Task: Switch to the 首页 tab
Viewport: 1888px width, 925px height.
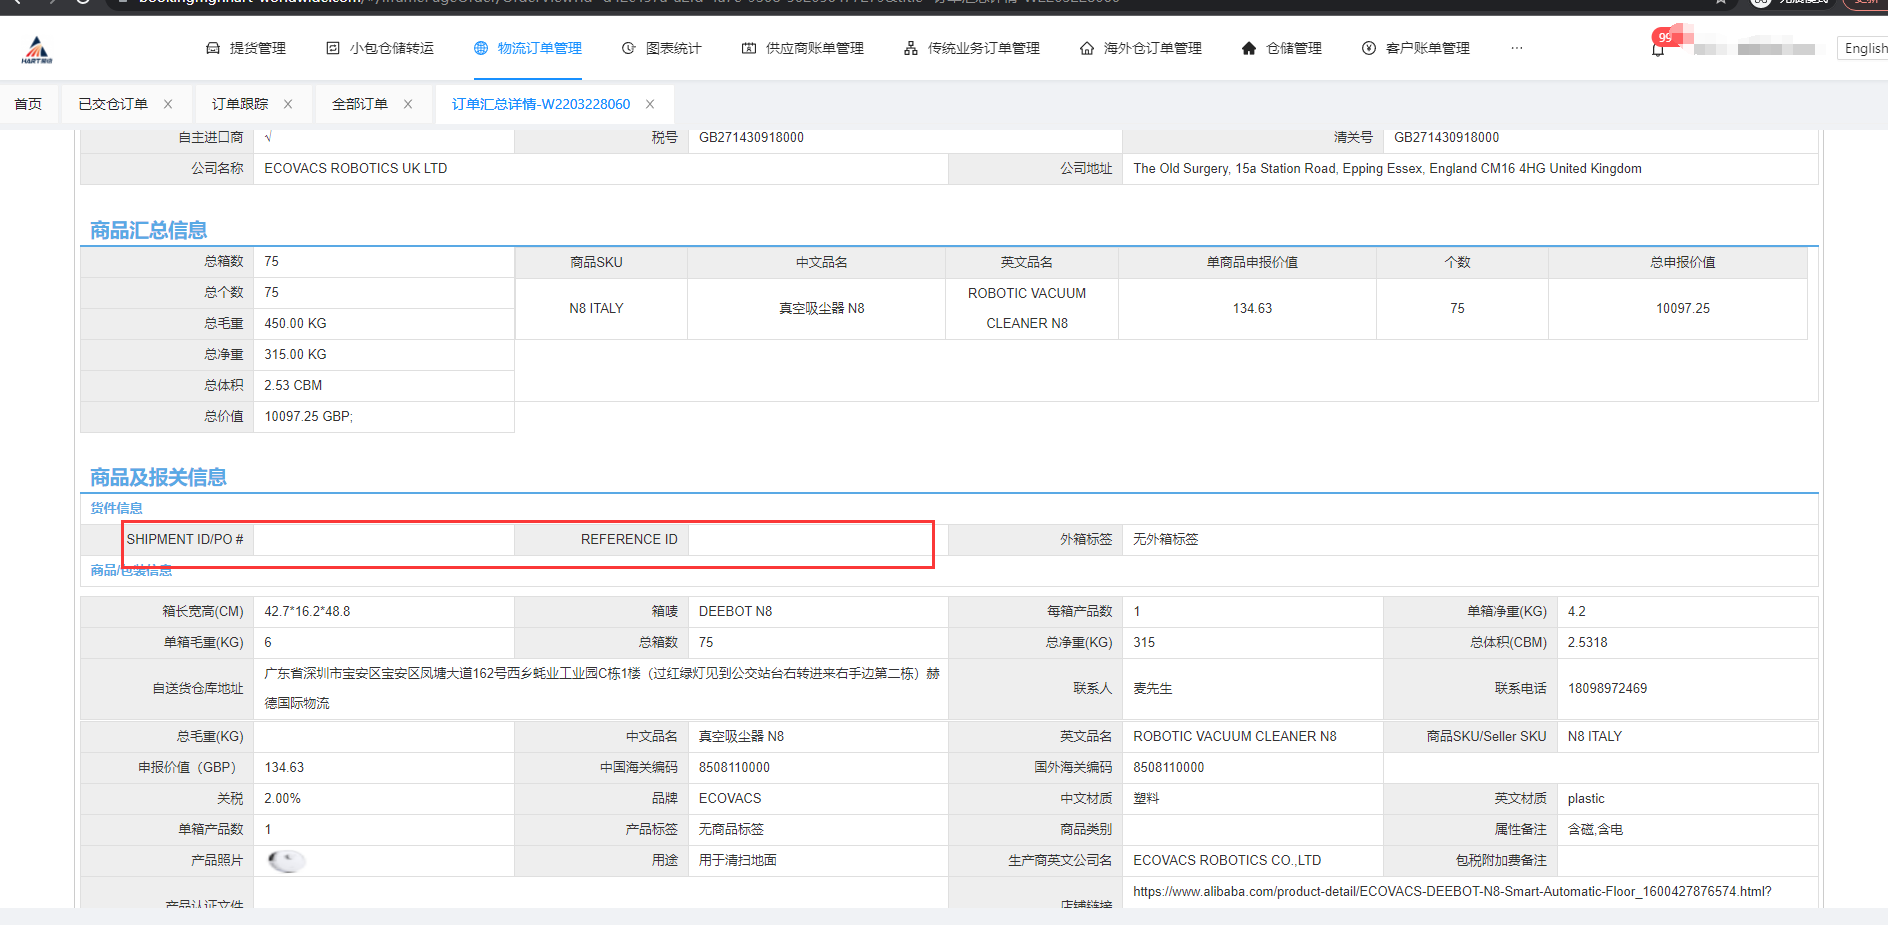Action: 28,103
